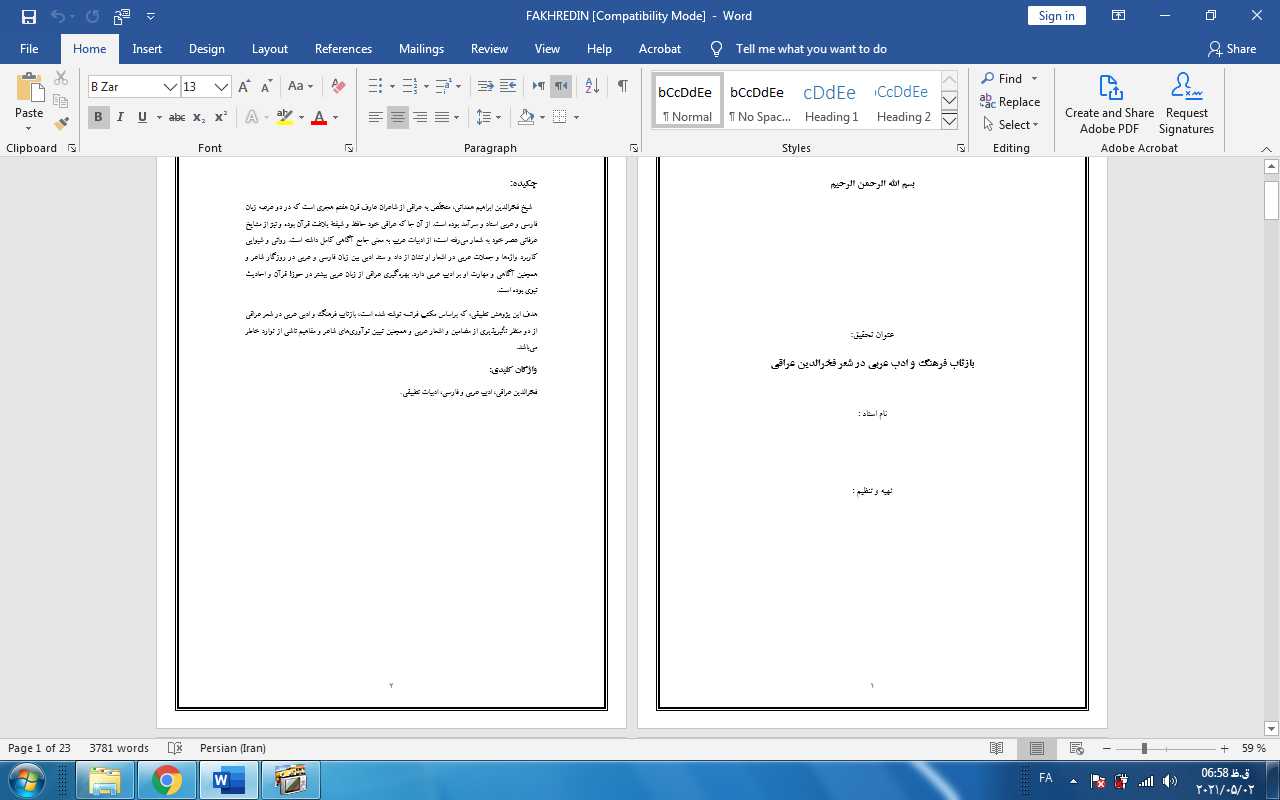Click the Sign in button
The image size is (1280, 800).
click(1056, 16)
